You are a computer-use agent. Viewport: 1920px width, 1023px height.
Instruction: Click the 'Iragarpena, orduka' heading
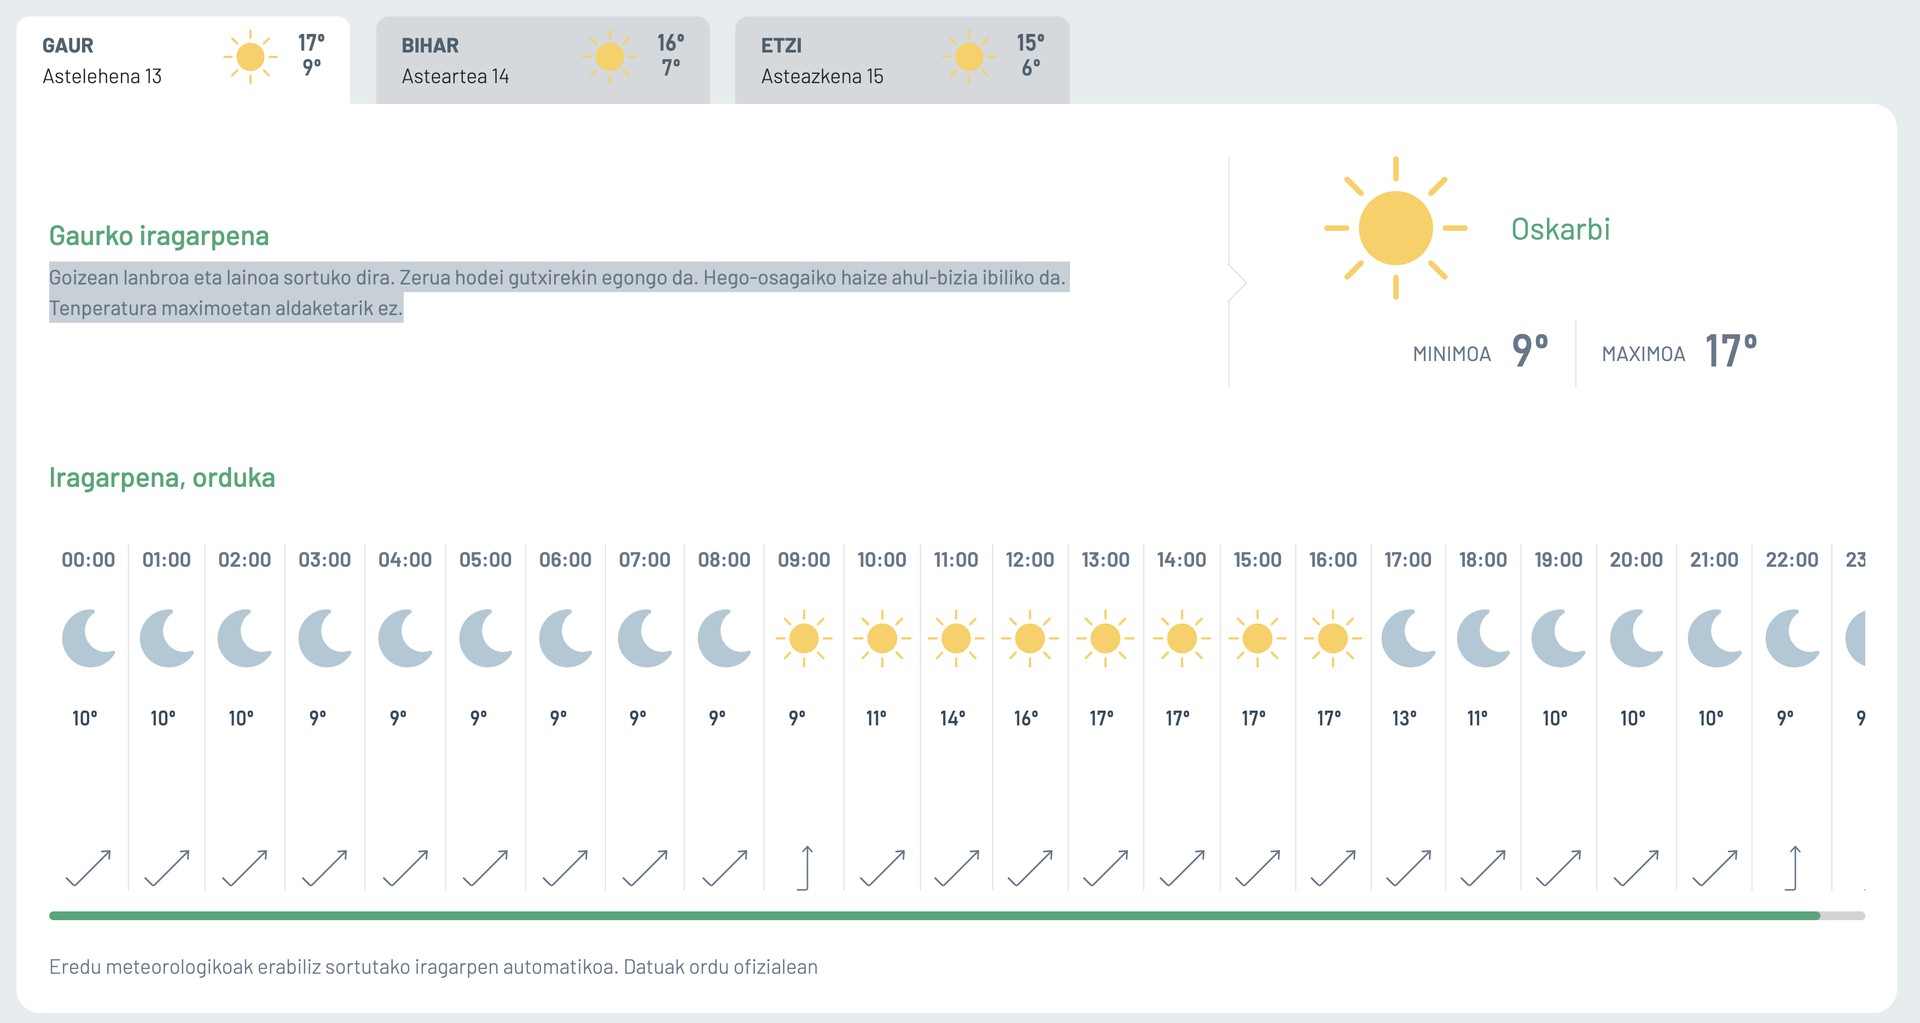(x=162, y=478)
